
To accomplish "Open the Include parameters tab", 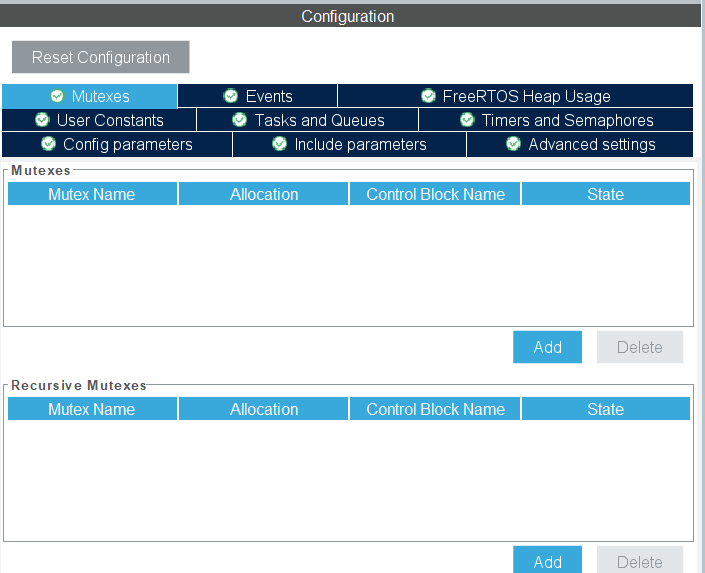I will click(349, 144).
